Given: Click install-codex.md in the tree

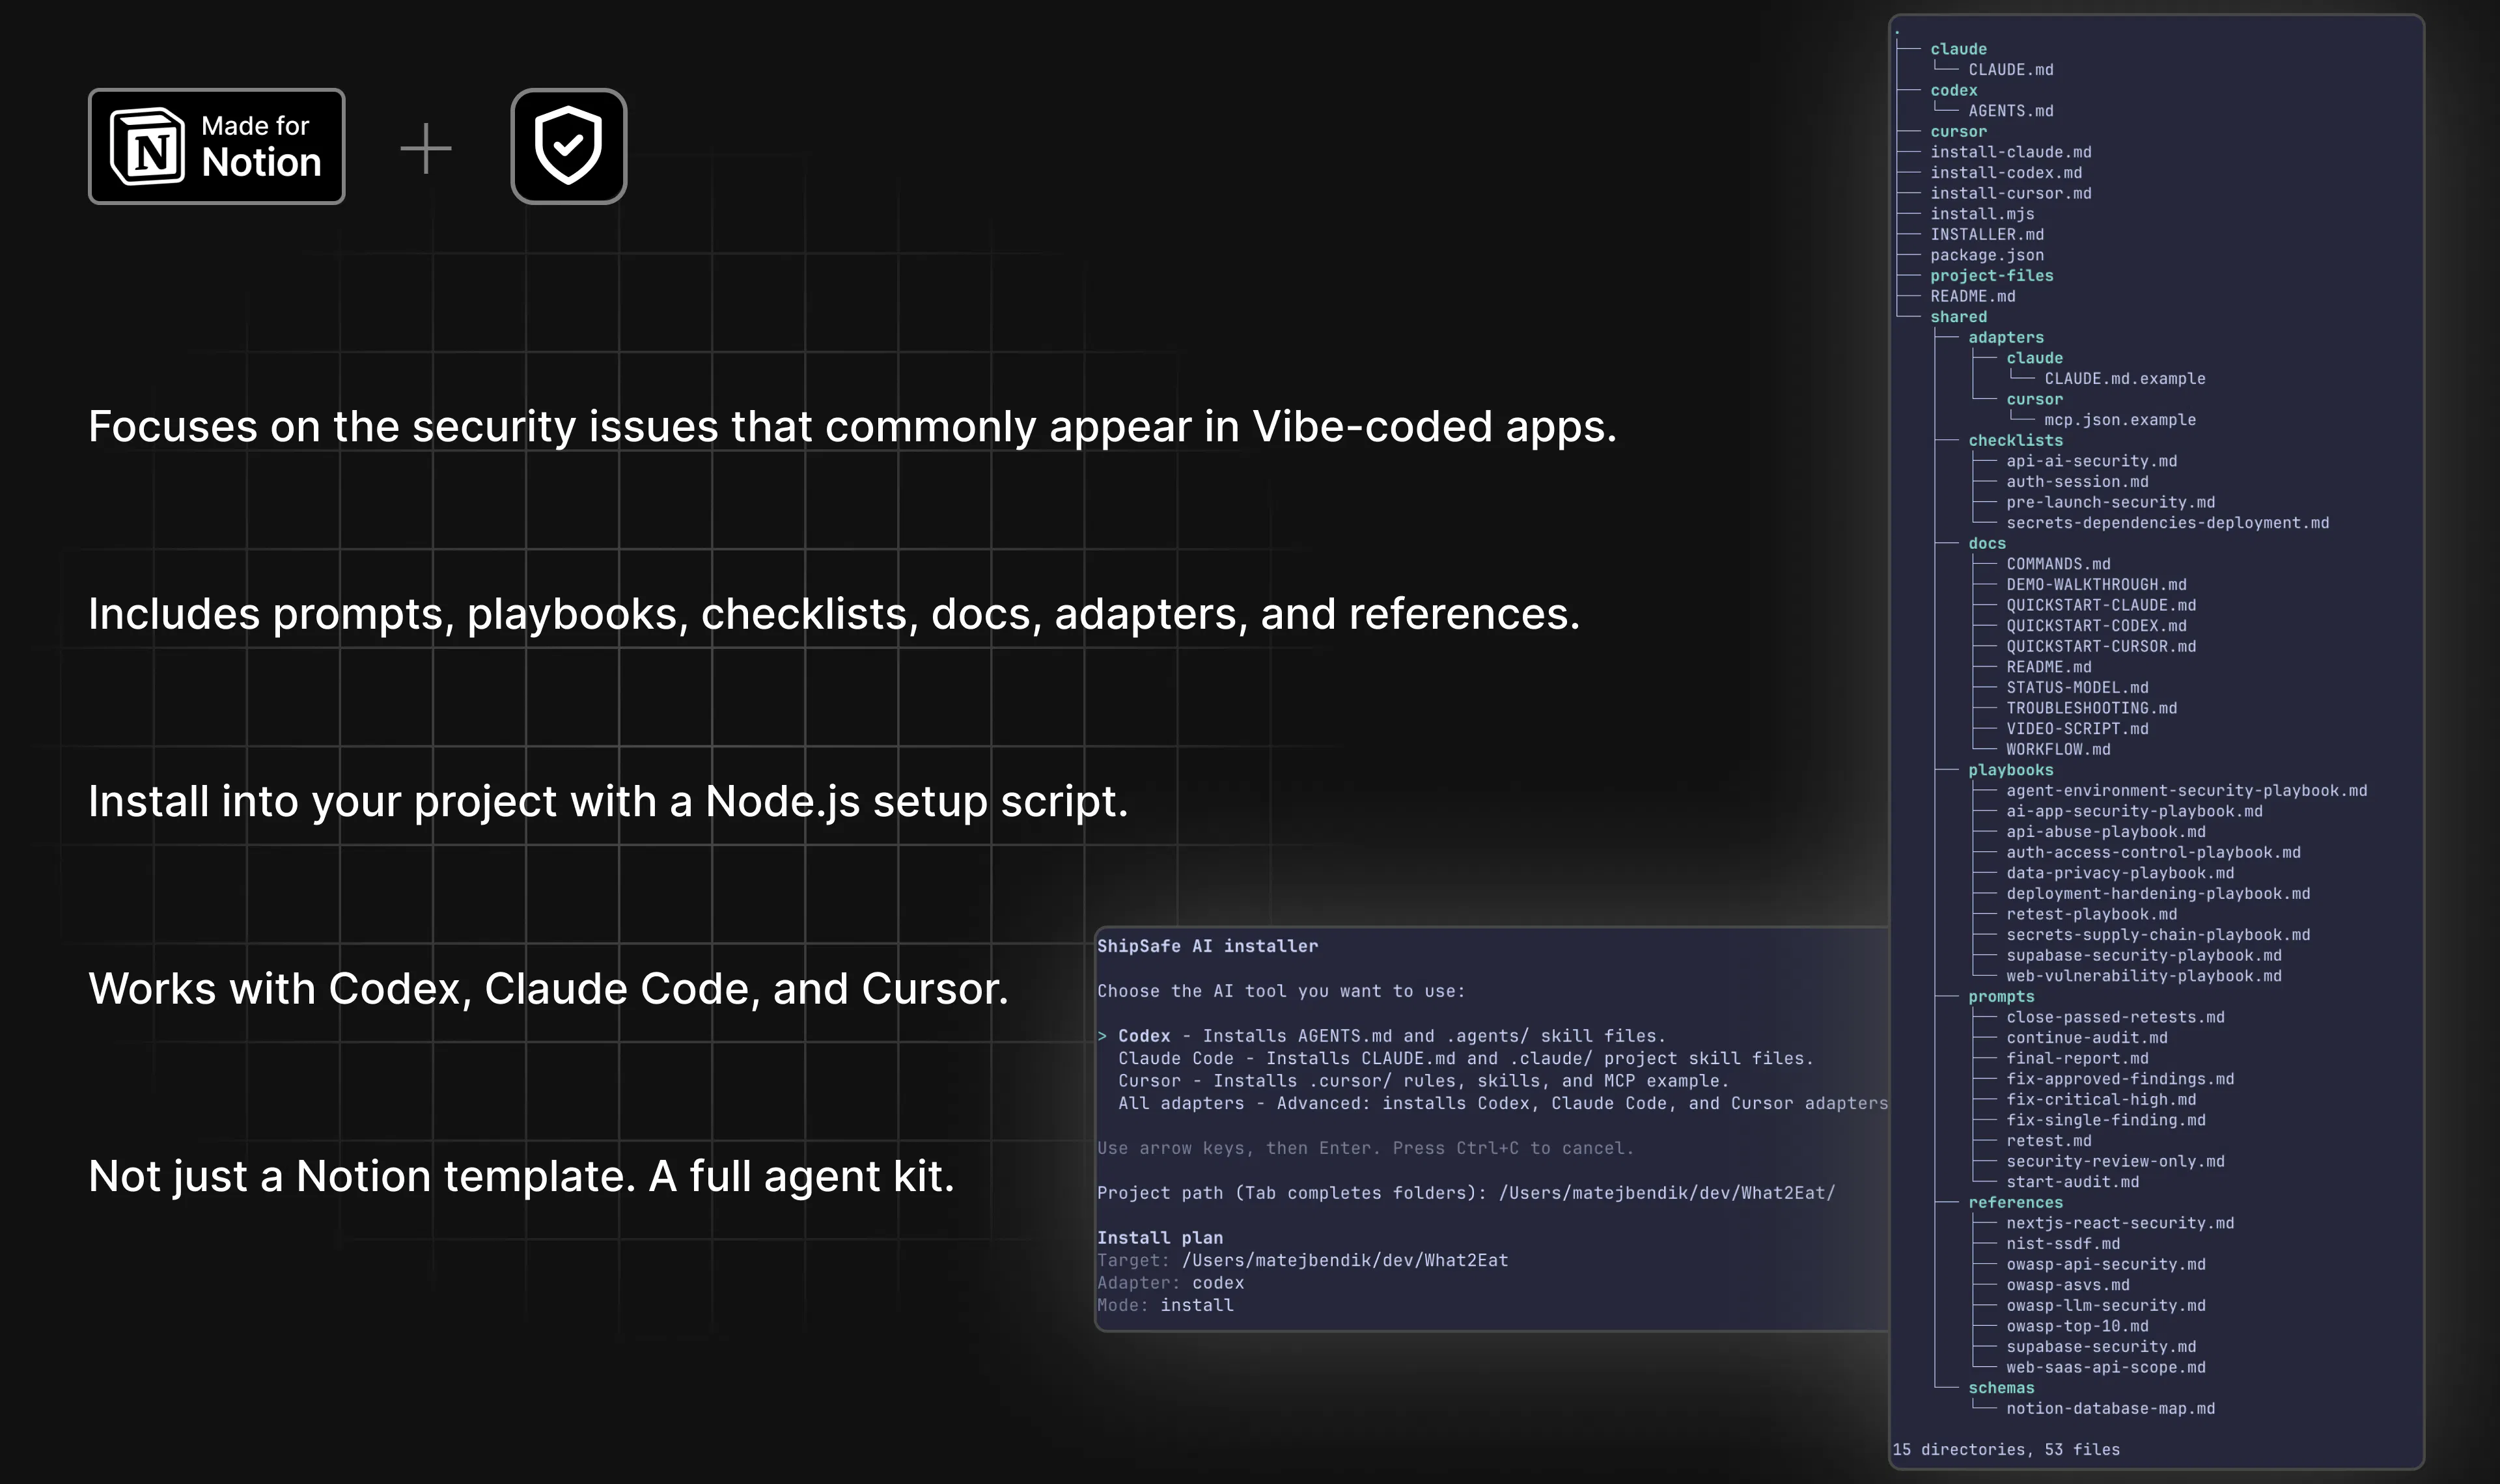Looking at the screenshot, I should 2006,173.
